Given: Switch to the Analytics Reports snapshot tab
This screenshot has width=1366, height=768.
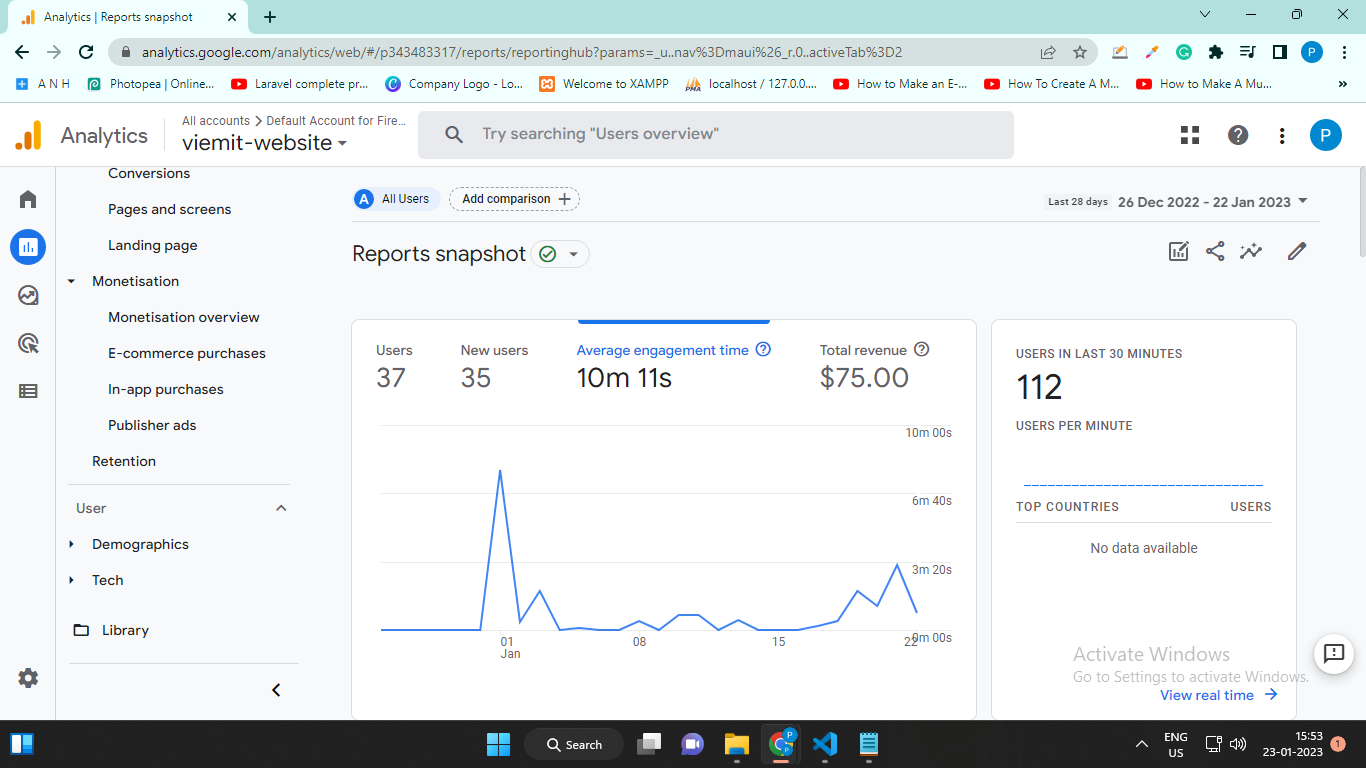Looking at the screenshot, I should coord(127,17).
